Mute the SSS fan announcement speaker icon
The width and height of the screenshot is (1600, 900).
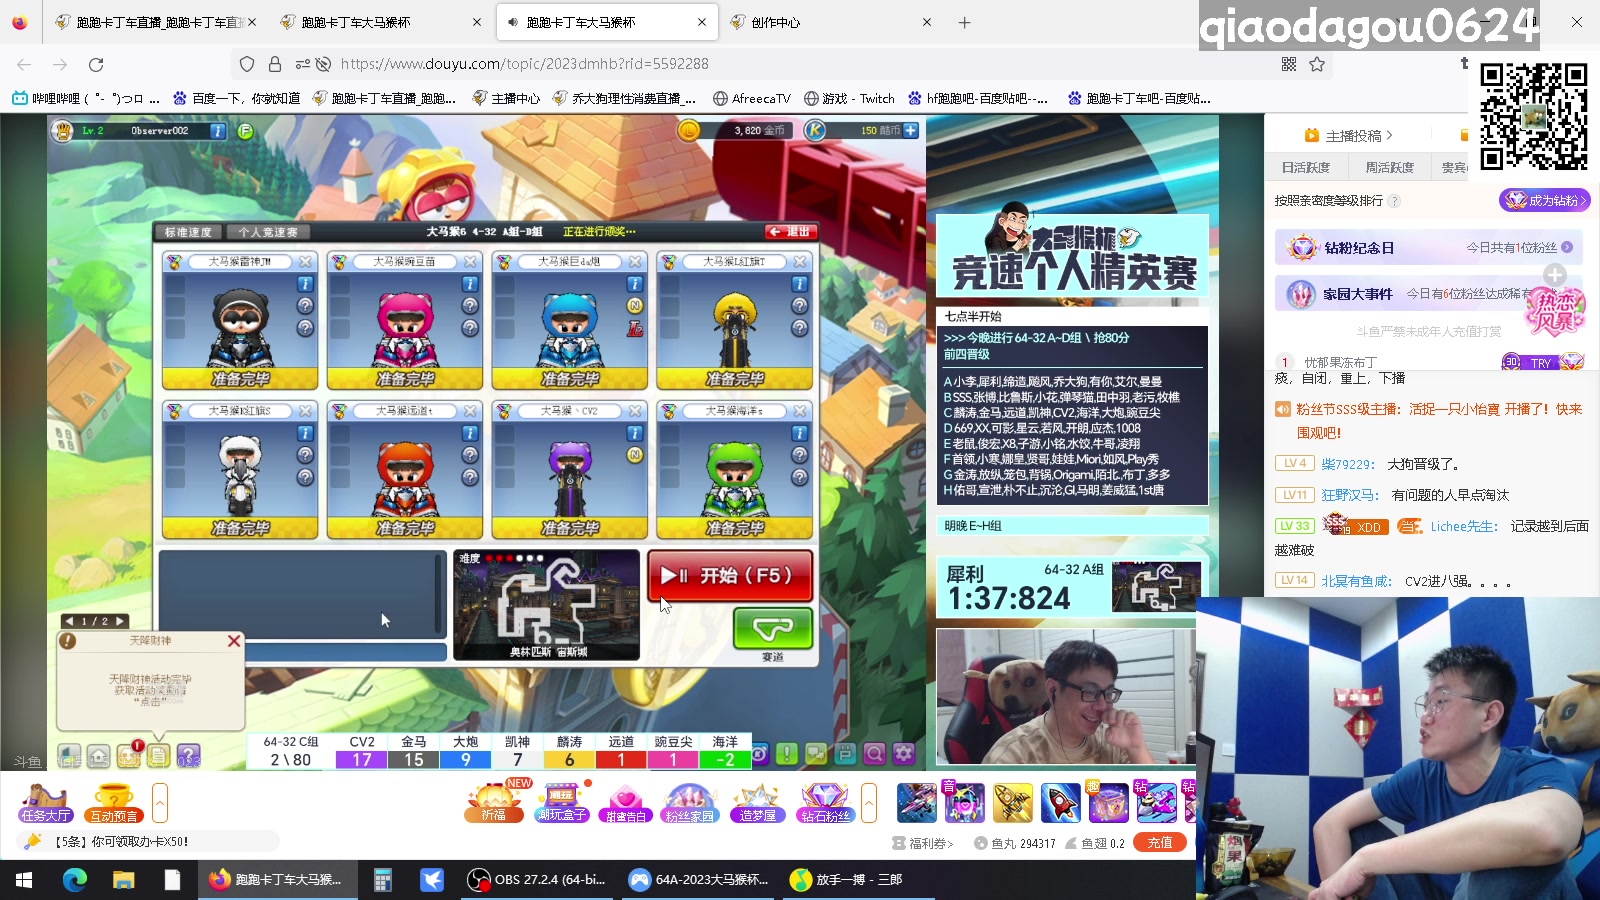(x=1283, y=408)
